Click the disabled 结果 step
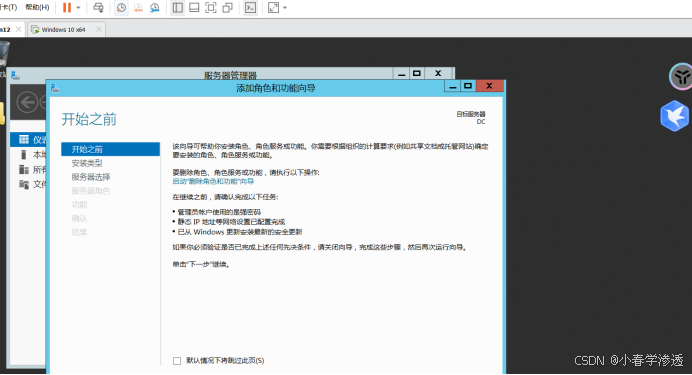 tap(79, 232)
